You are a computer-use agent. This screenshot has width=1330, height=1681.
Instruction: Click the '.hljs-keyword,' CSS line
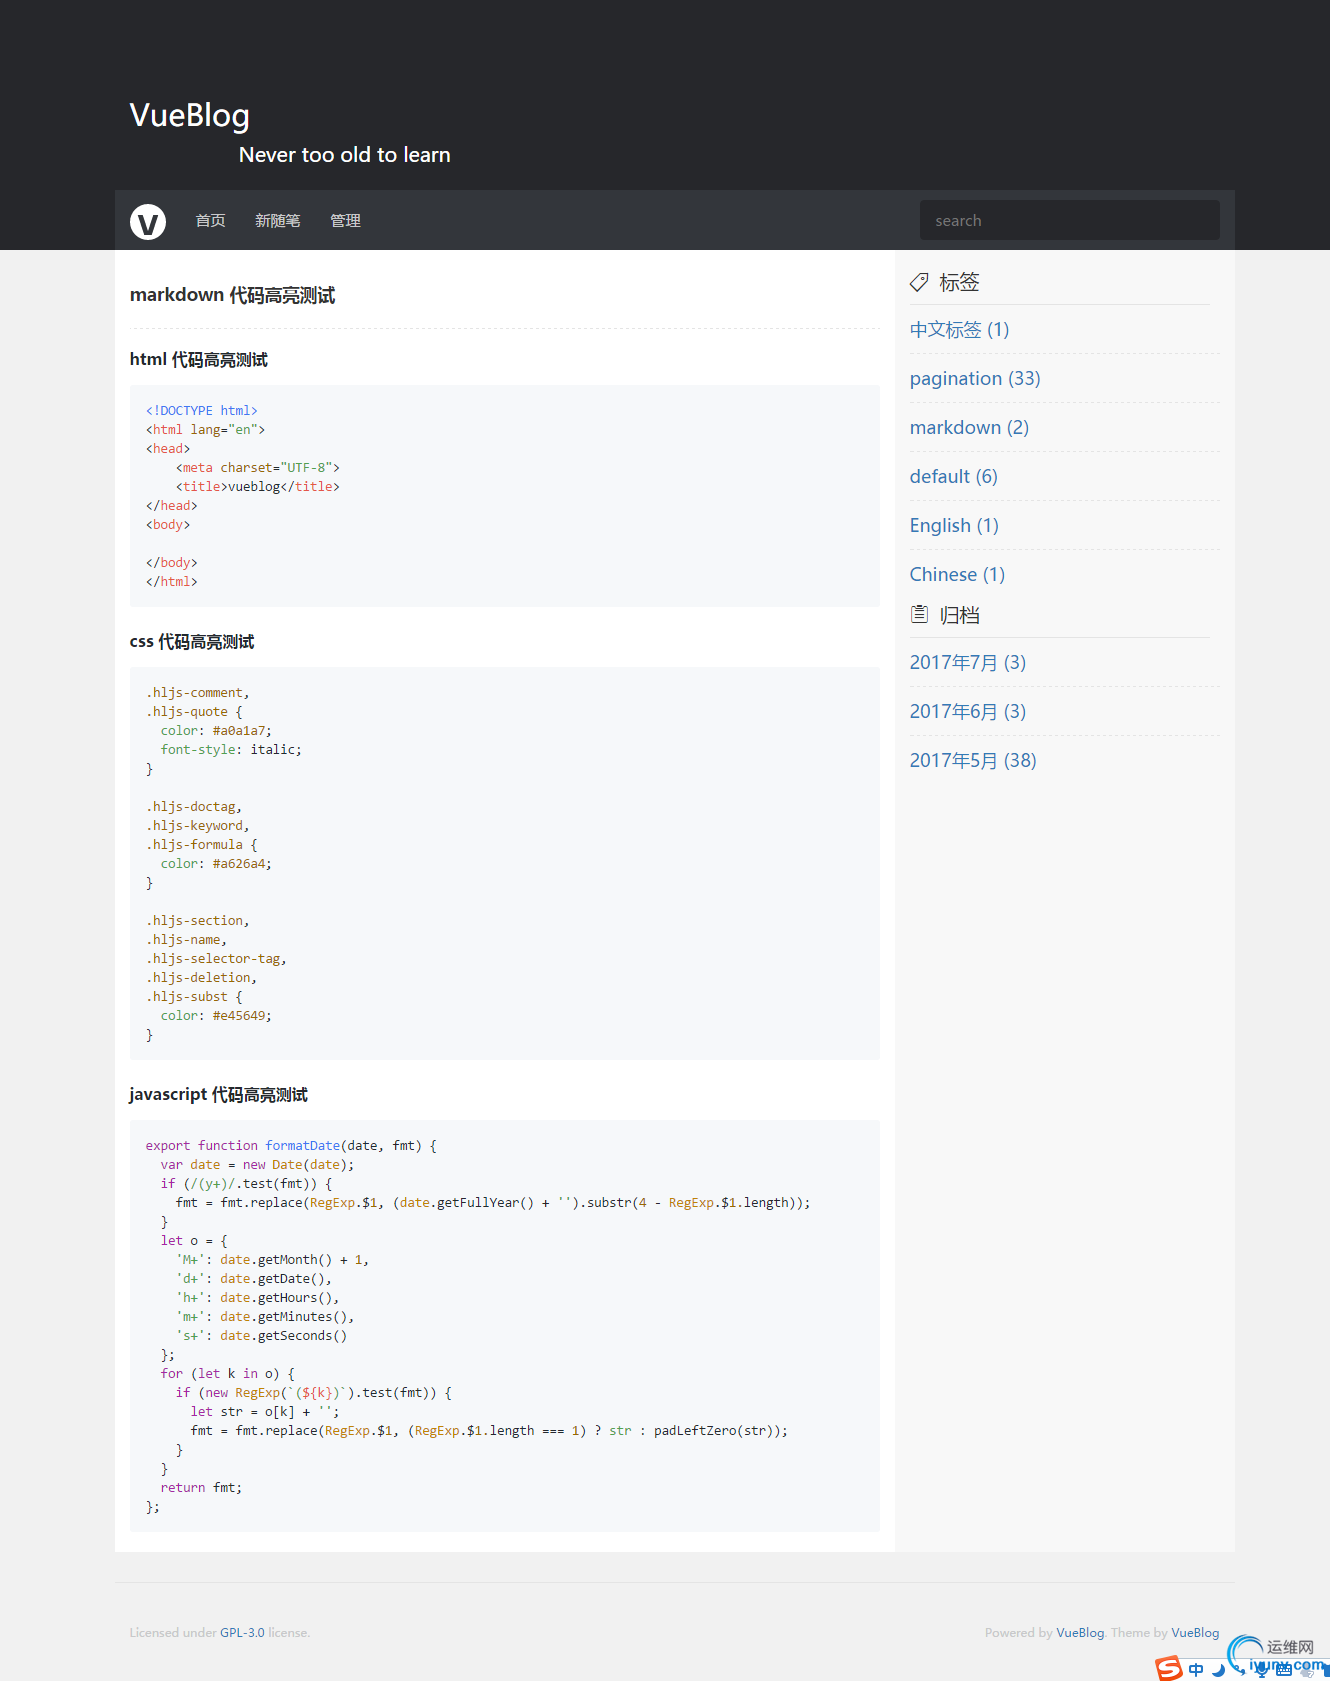[x=198, y=826]
